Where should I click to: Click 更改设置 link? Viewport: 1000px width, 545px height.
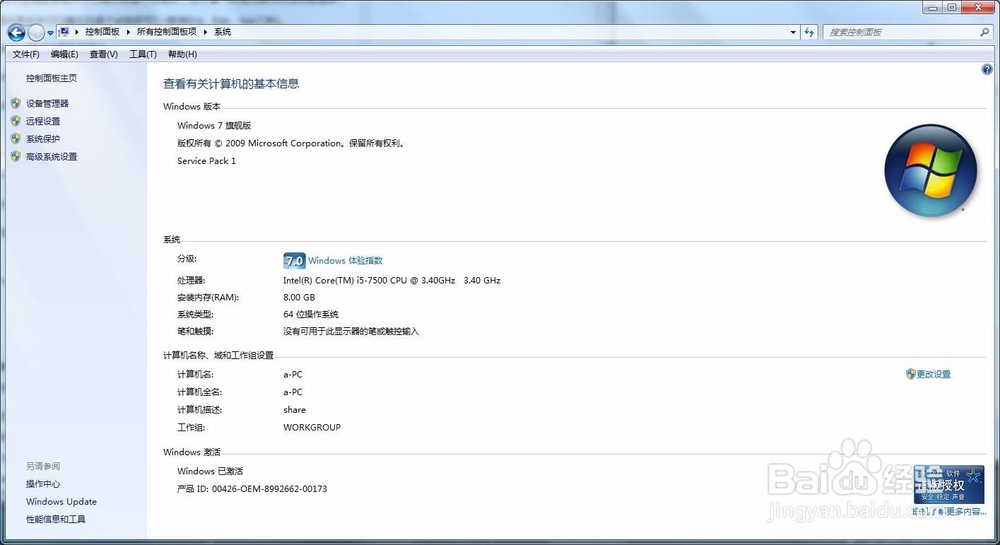point(934,374)
